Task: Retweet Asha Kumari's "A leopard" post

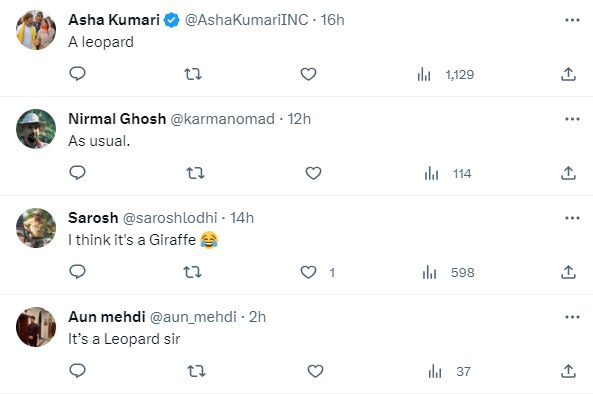Action: [193, 74]
